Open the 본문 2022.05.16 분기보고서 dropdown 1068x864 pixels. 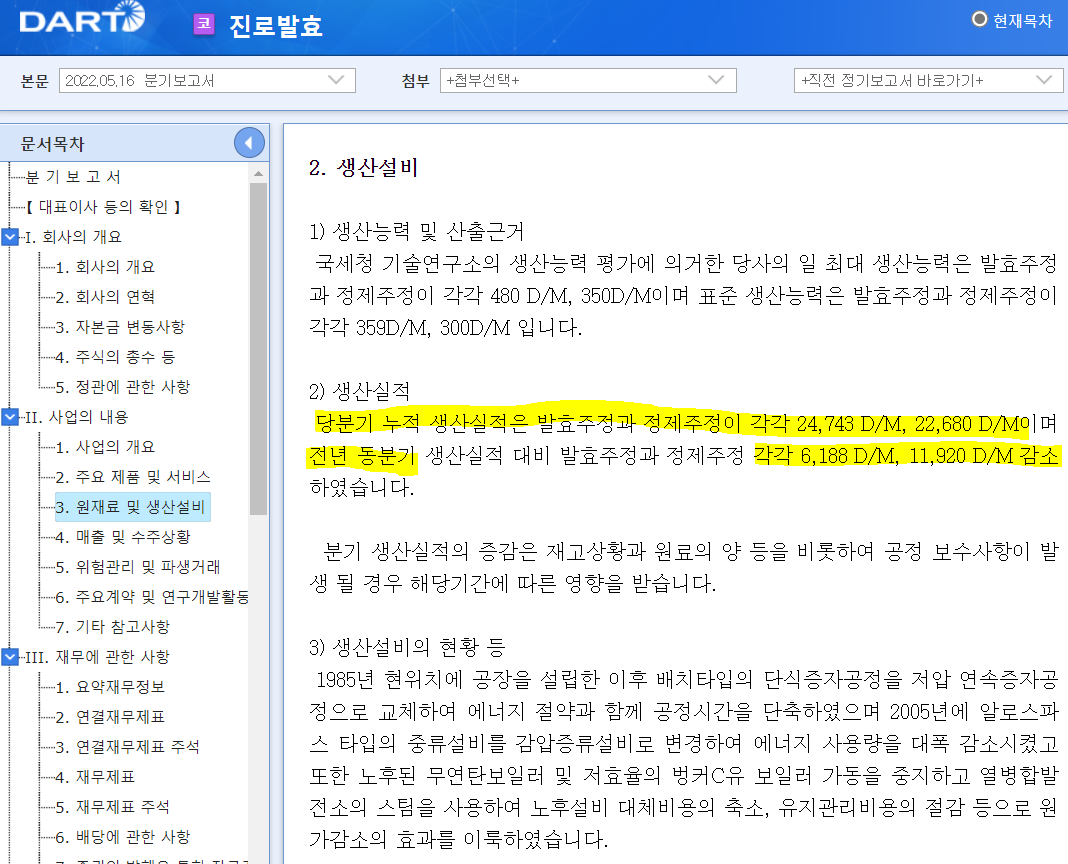[x=207, y=80]
